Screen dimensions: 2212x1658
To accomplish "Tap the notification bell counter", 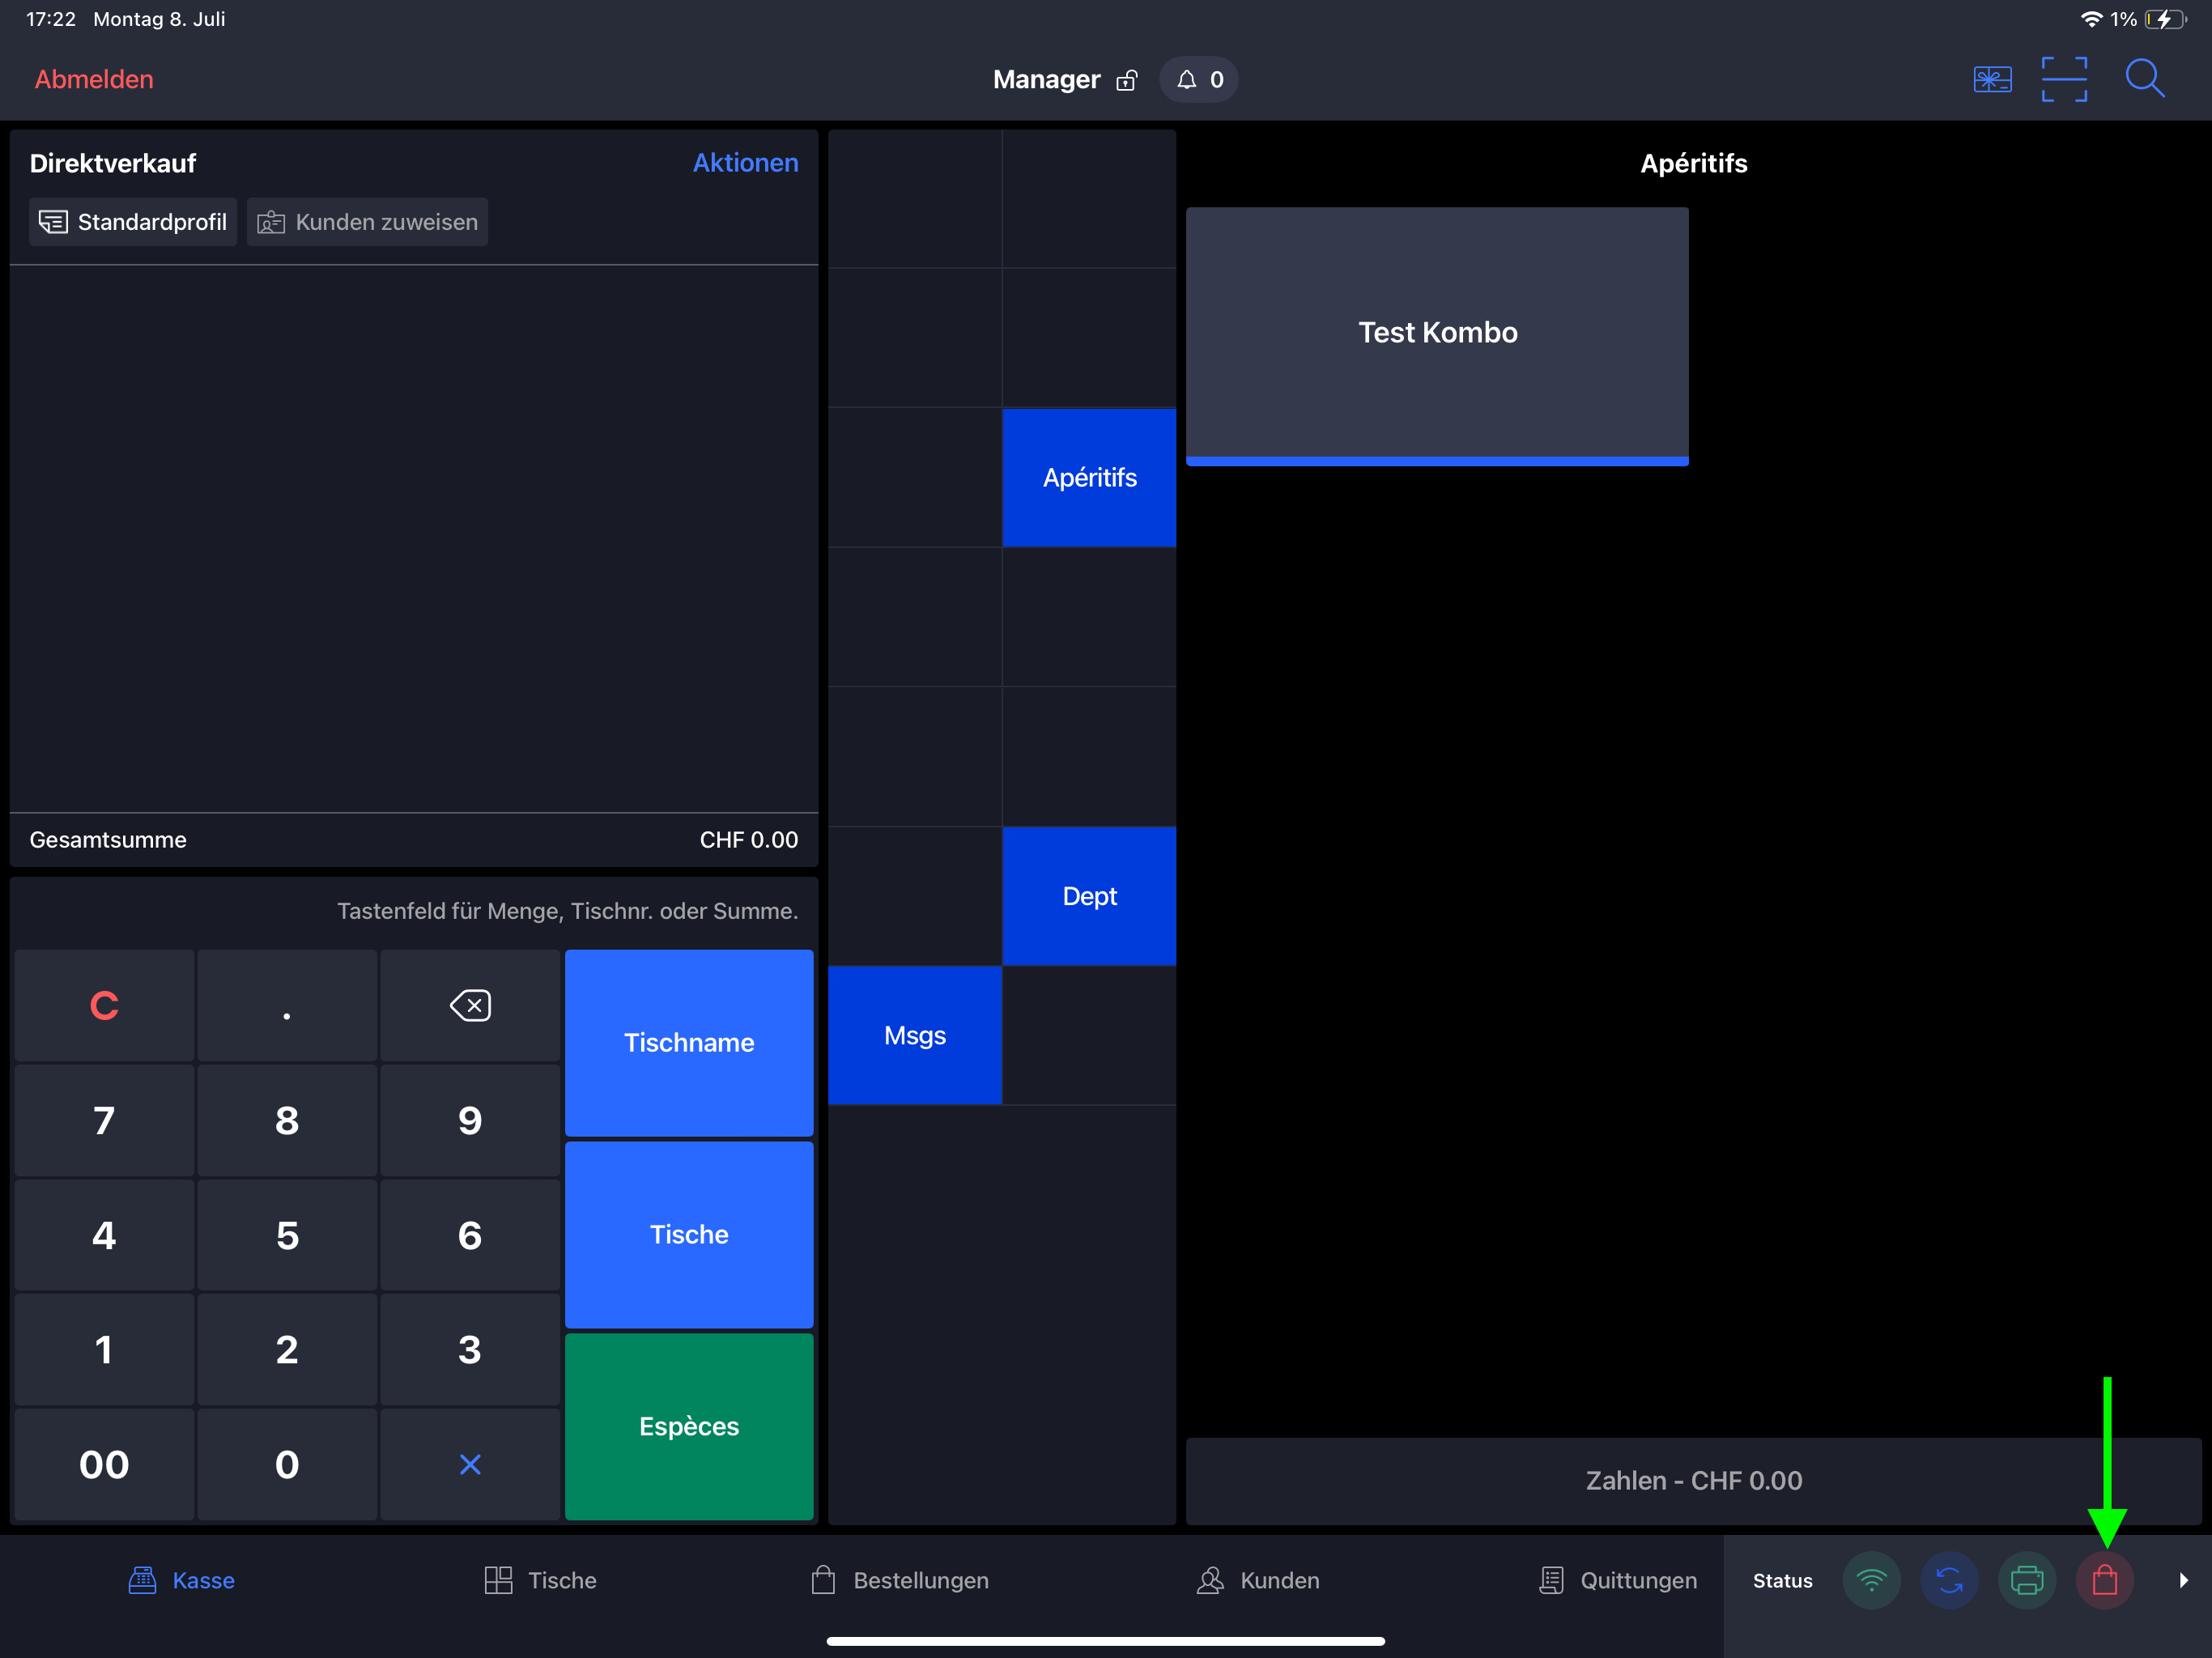I will click(x=1199, y=79).
